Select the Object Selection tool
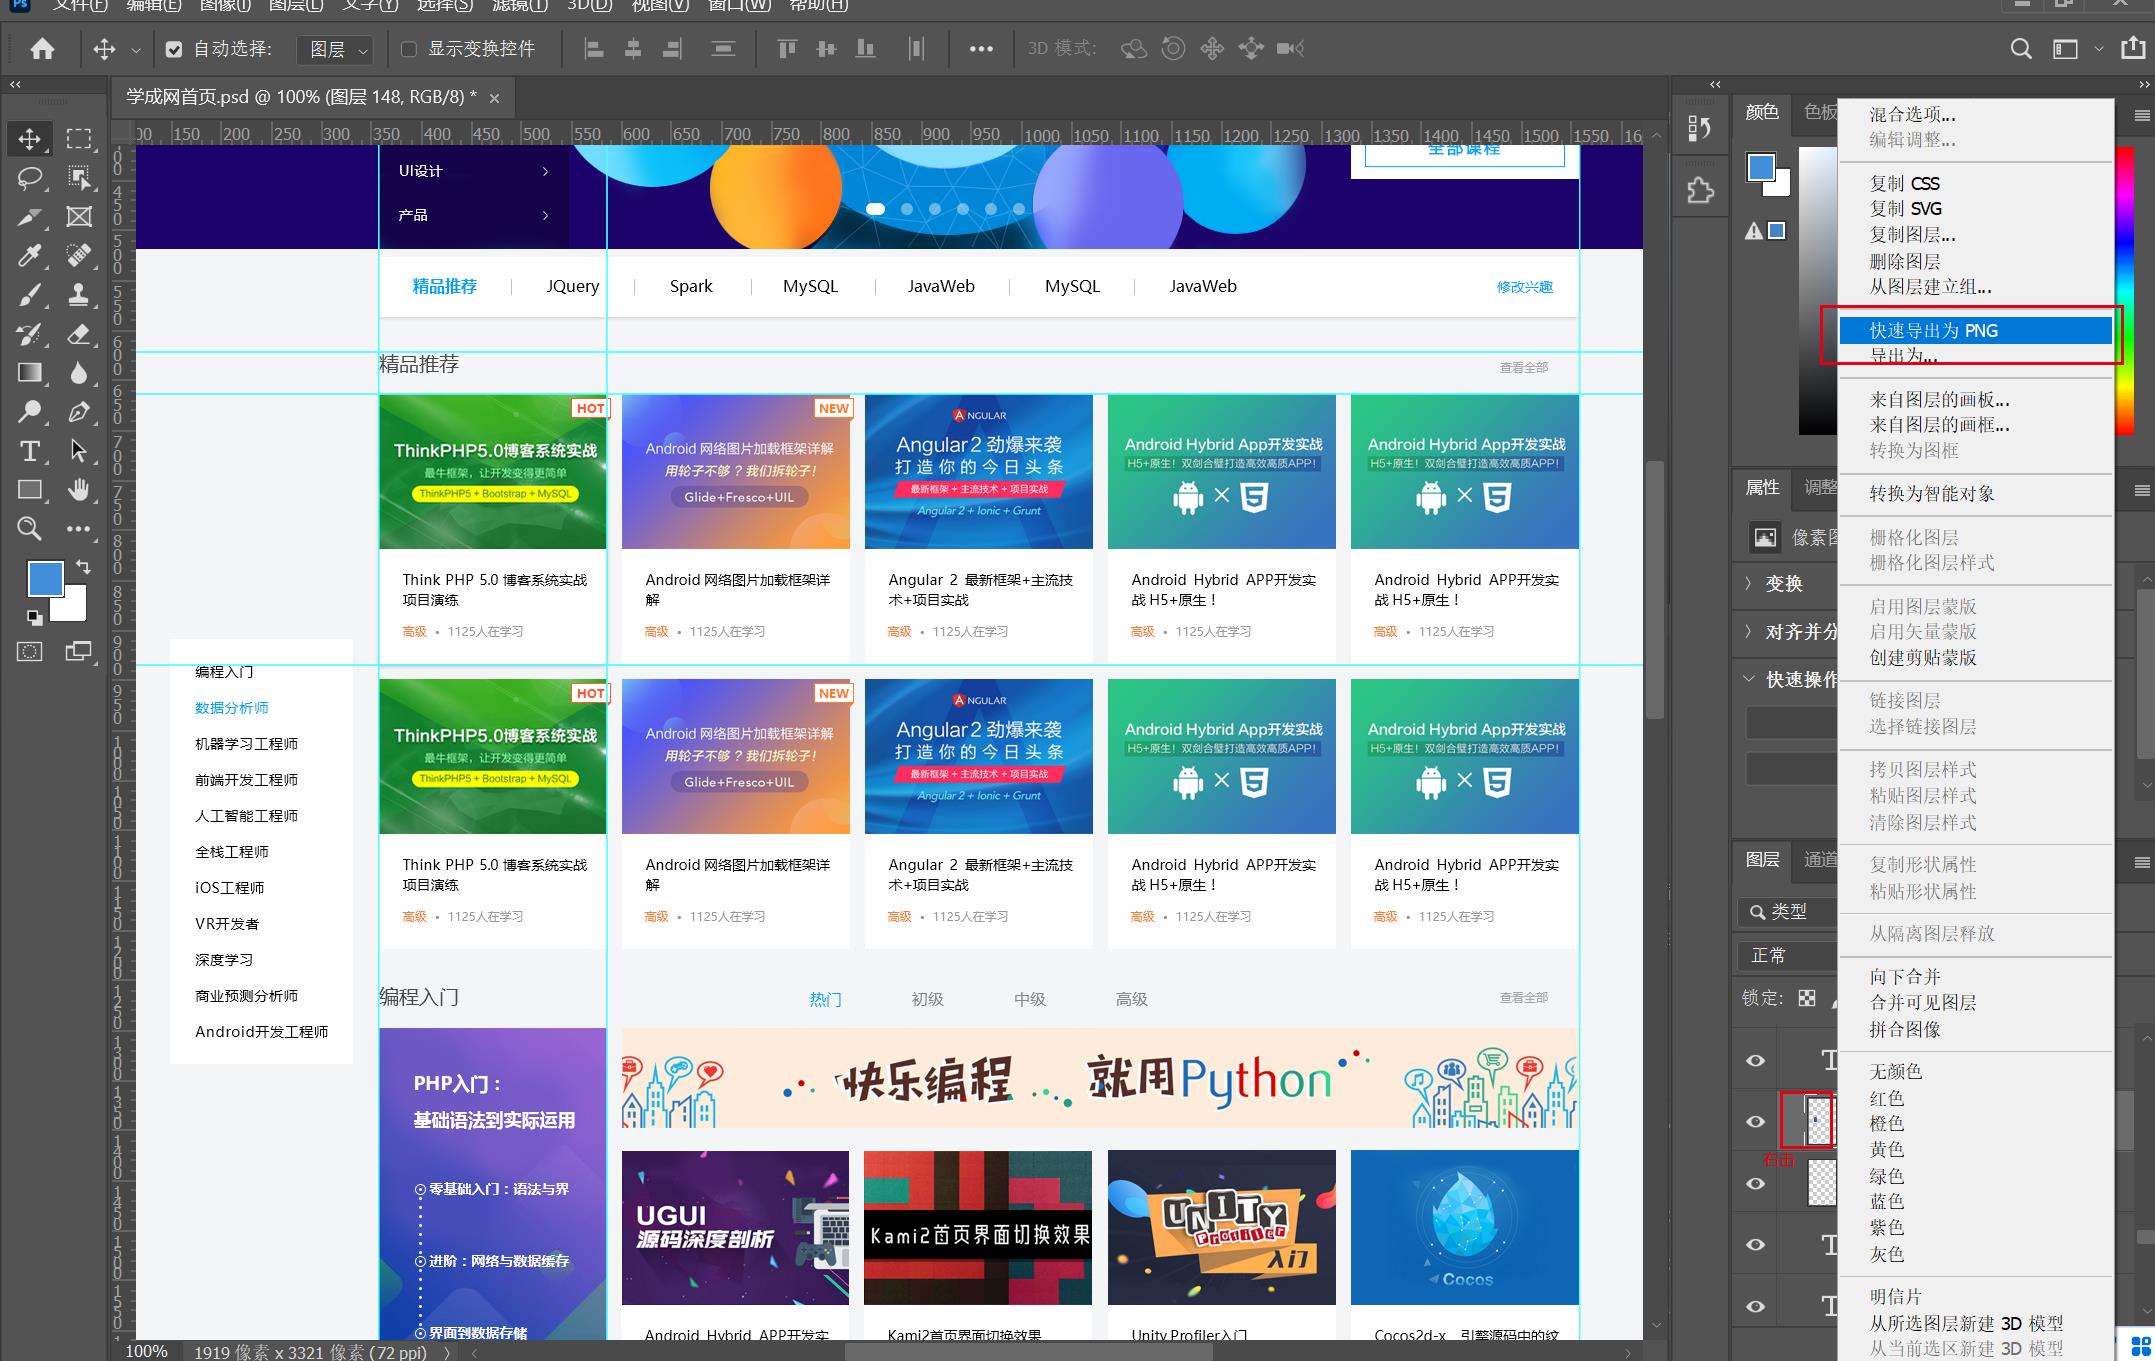 tap(79, 178)
